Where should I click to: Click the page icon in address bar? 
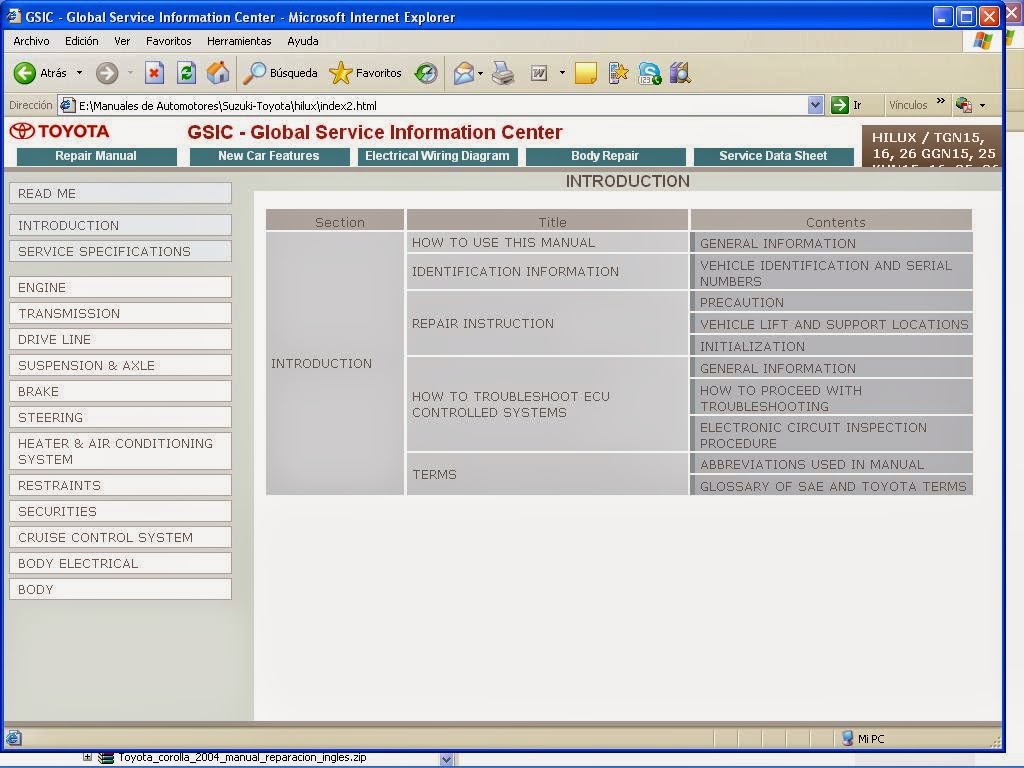click(67, 104)
